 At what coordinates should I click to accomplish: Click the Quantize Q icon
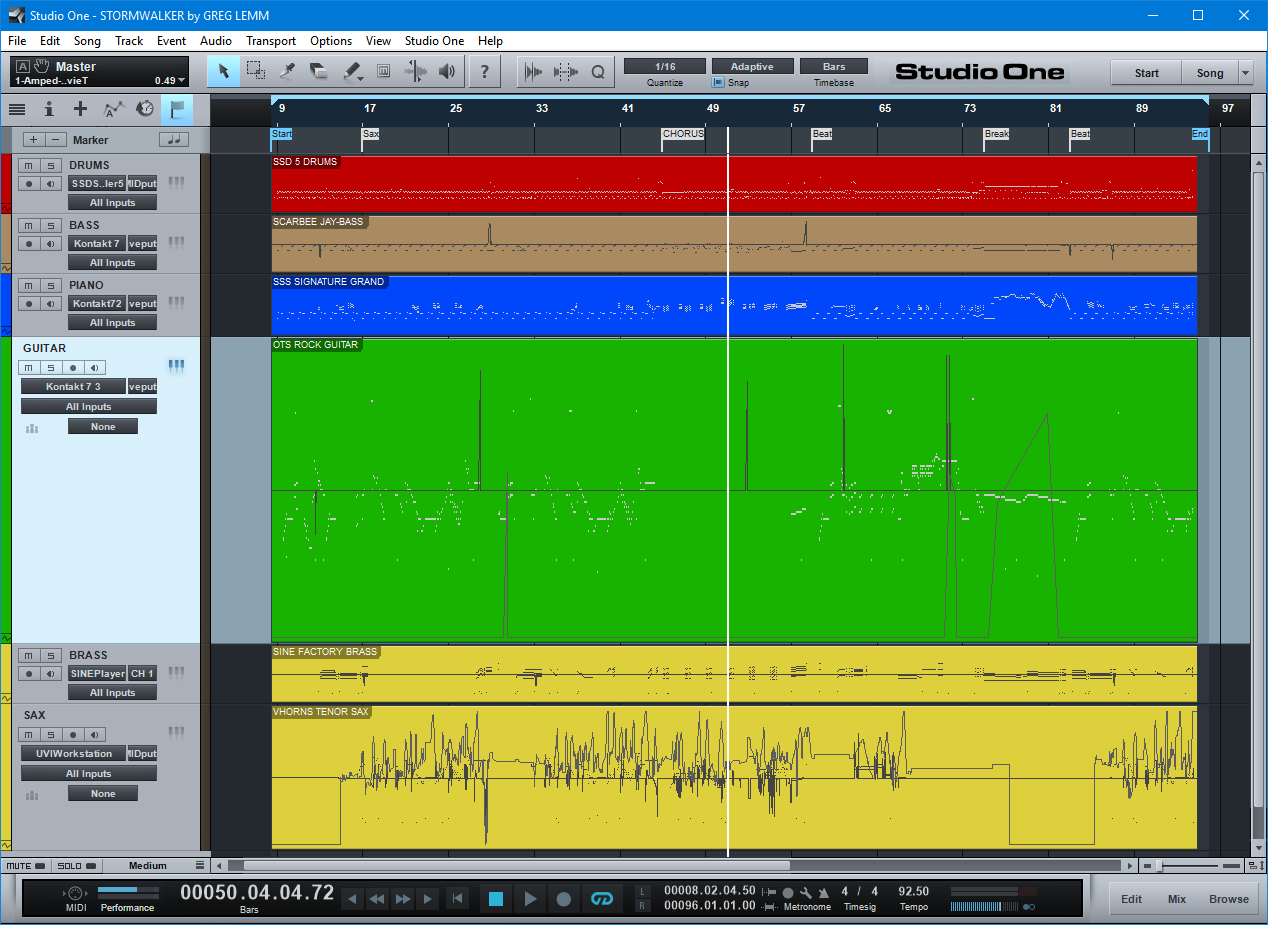click(598, 71)
